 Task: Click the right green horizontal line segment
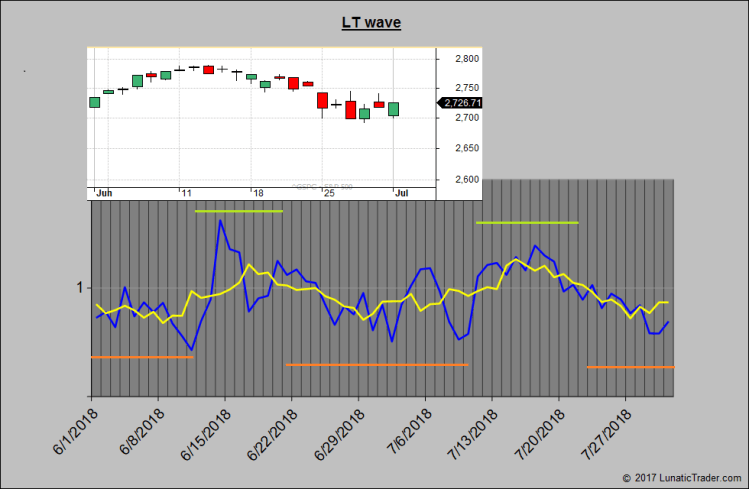pyautogui.click(x=528, y=222)
